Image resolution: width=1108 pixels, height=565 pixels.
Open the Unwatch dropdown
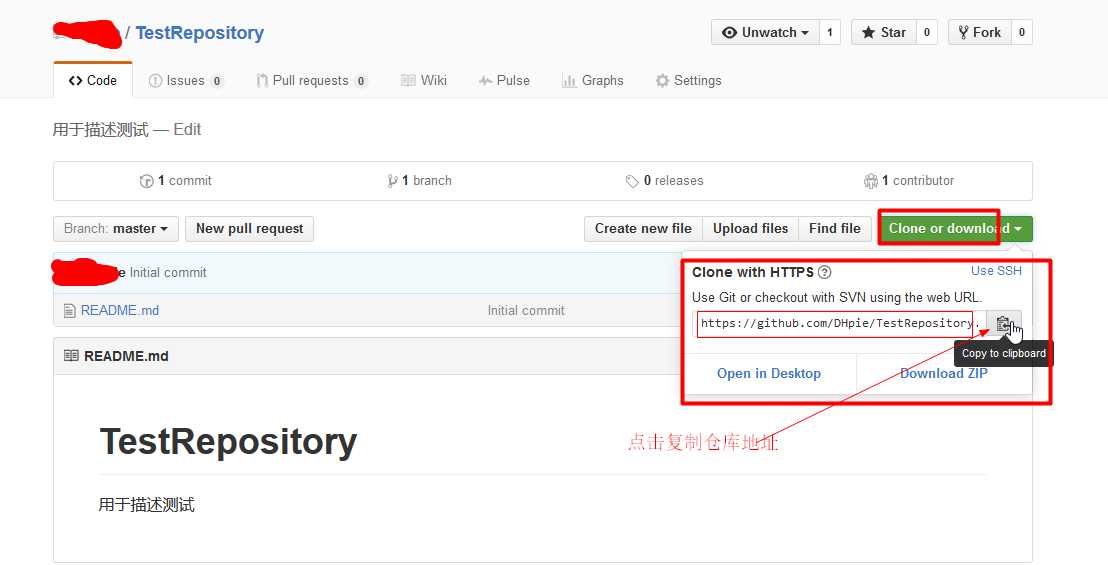[765, 32]
